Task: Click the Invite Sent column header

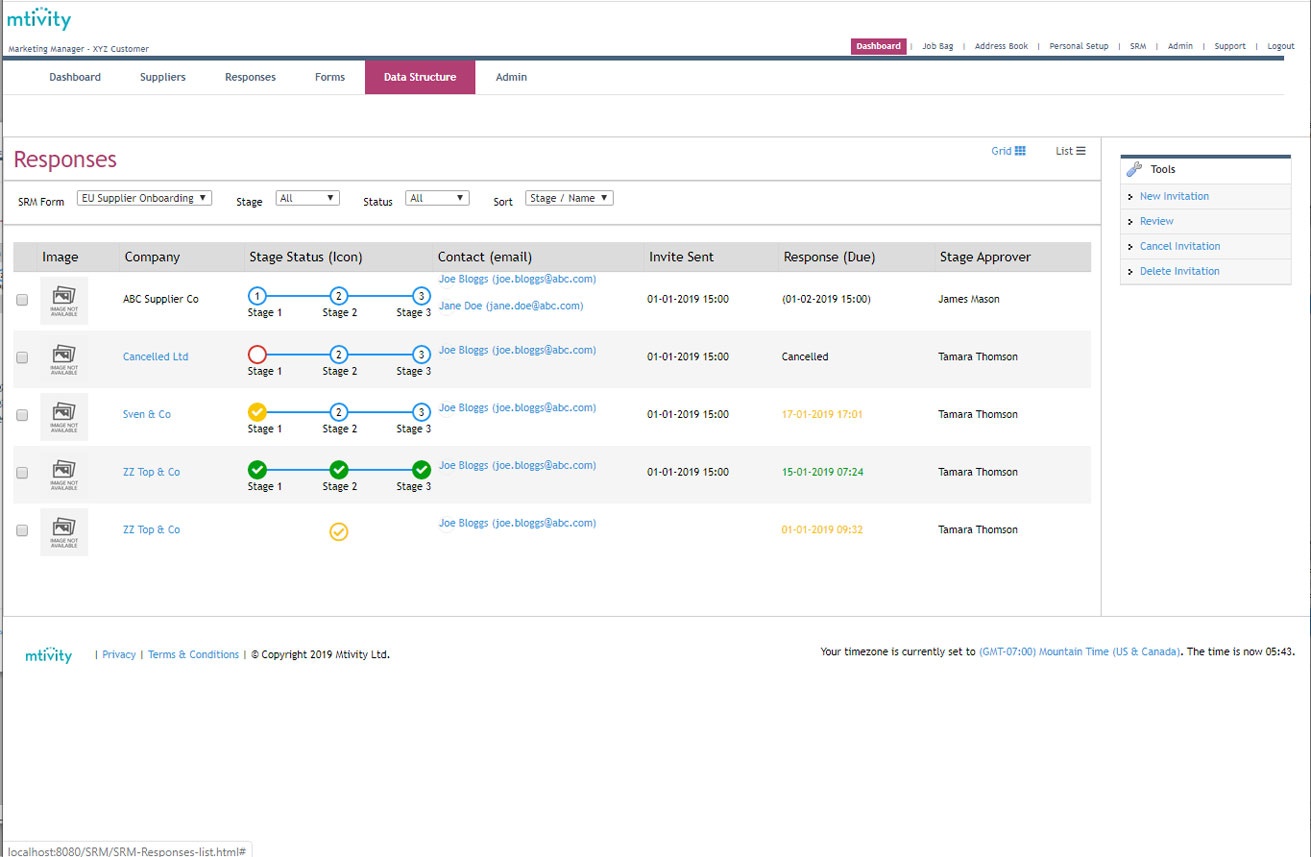Action: point(681,257)
